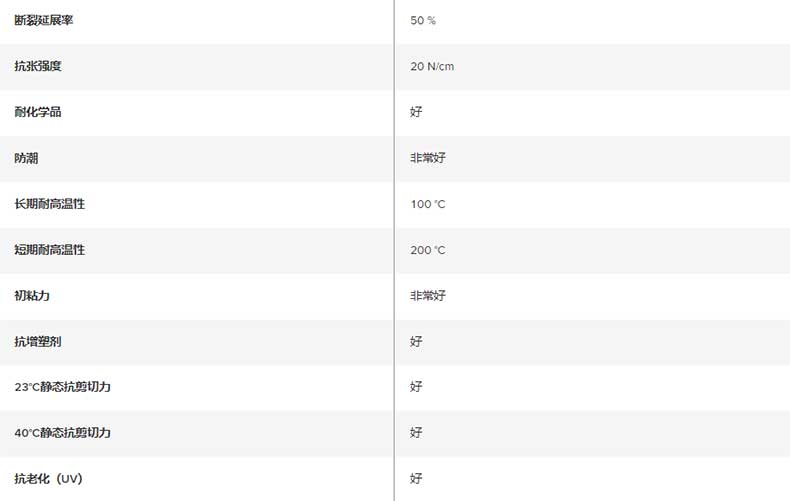Click the 好 value beside 耐化学品

(x=416, y=112)
